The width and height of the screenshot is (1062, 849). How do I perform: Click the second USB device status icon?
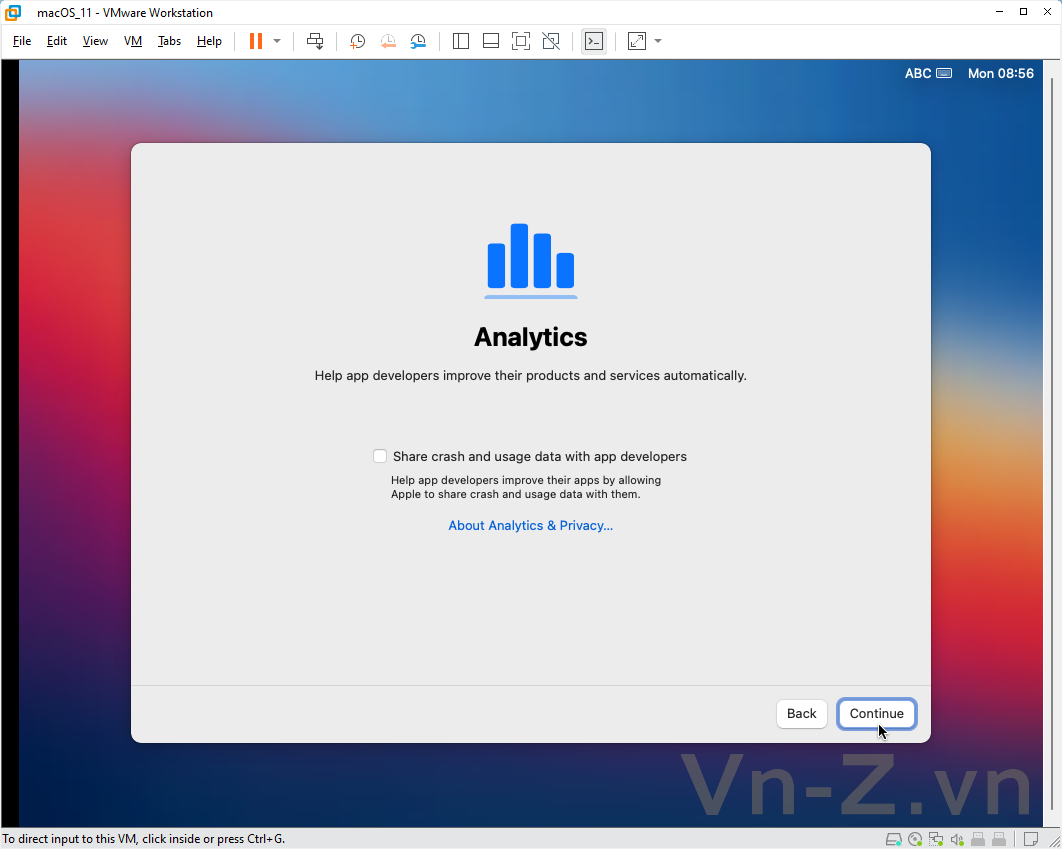pyautogui.click(x=998, y=840)
